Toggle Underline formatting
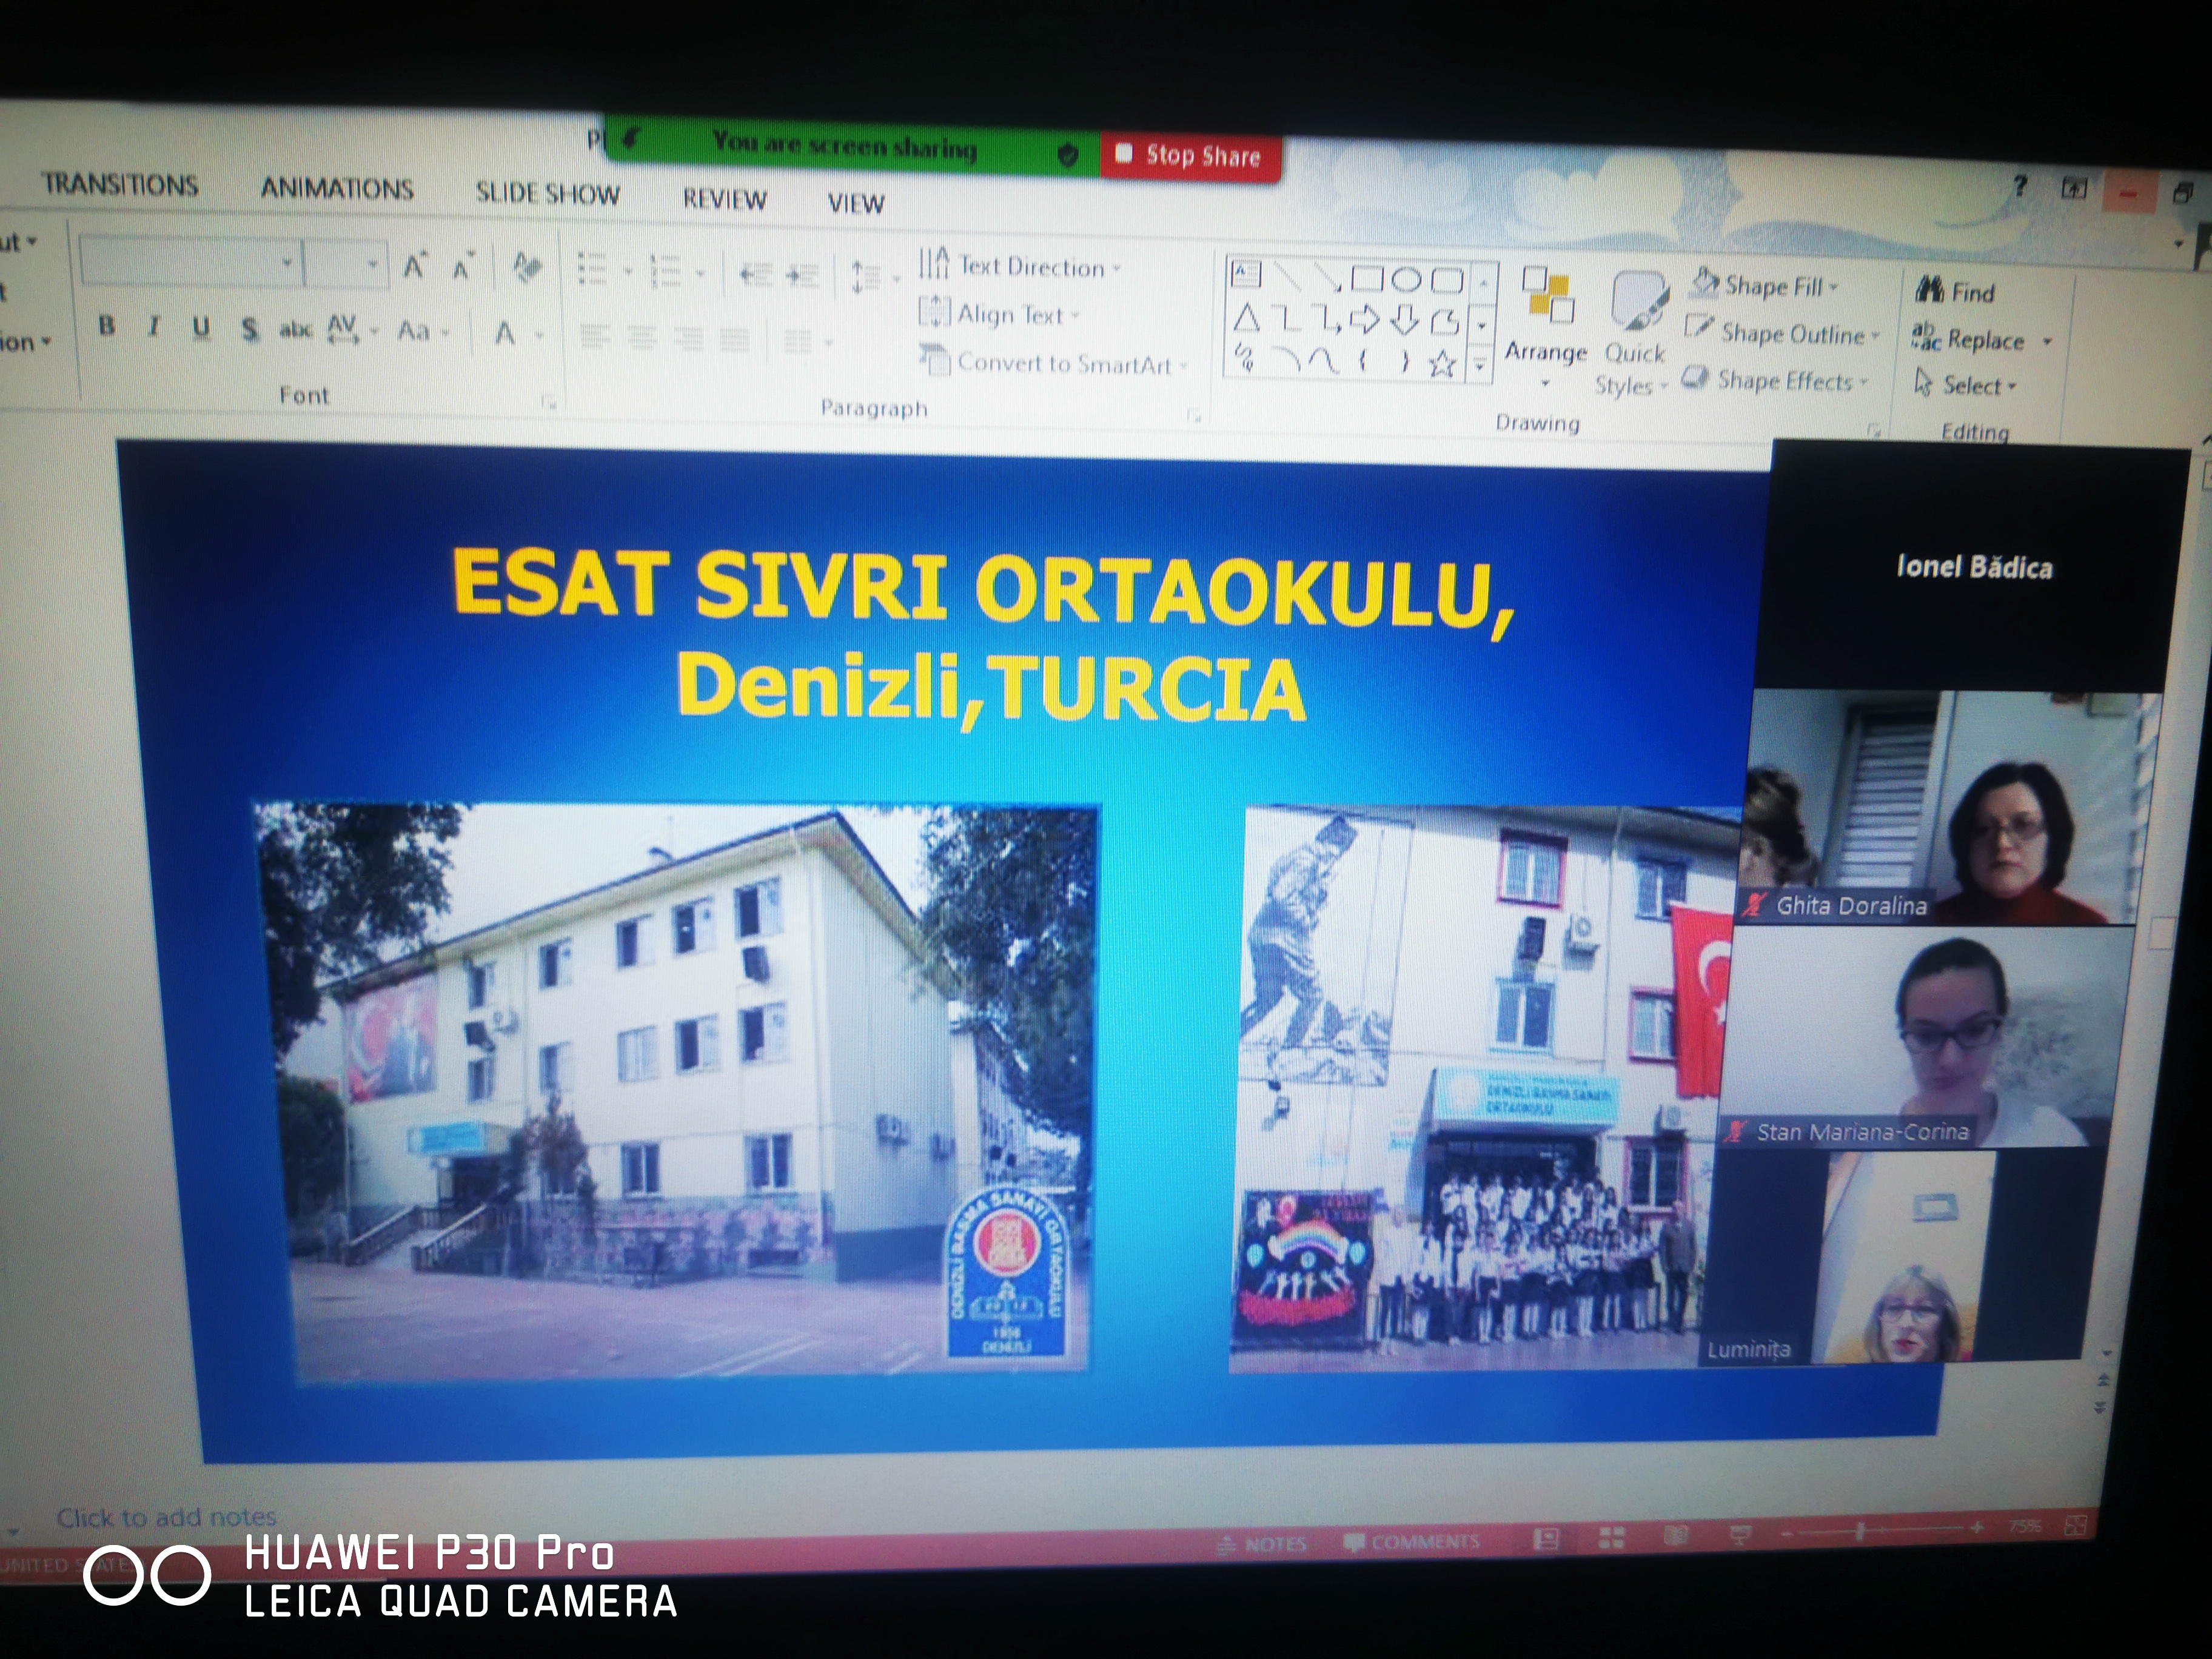This screenshot has height=1659, width=2212. [x=201, y=327]
